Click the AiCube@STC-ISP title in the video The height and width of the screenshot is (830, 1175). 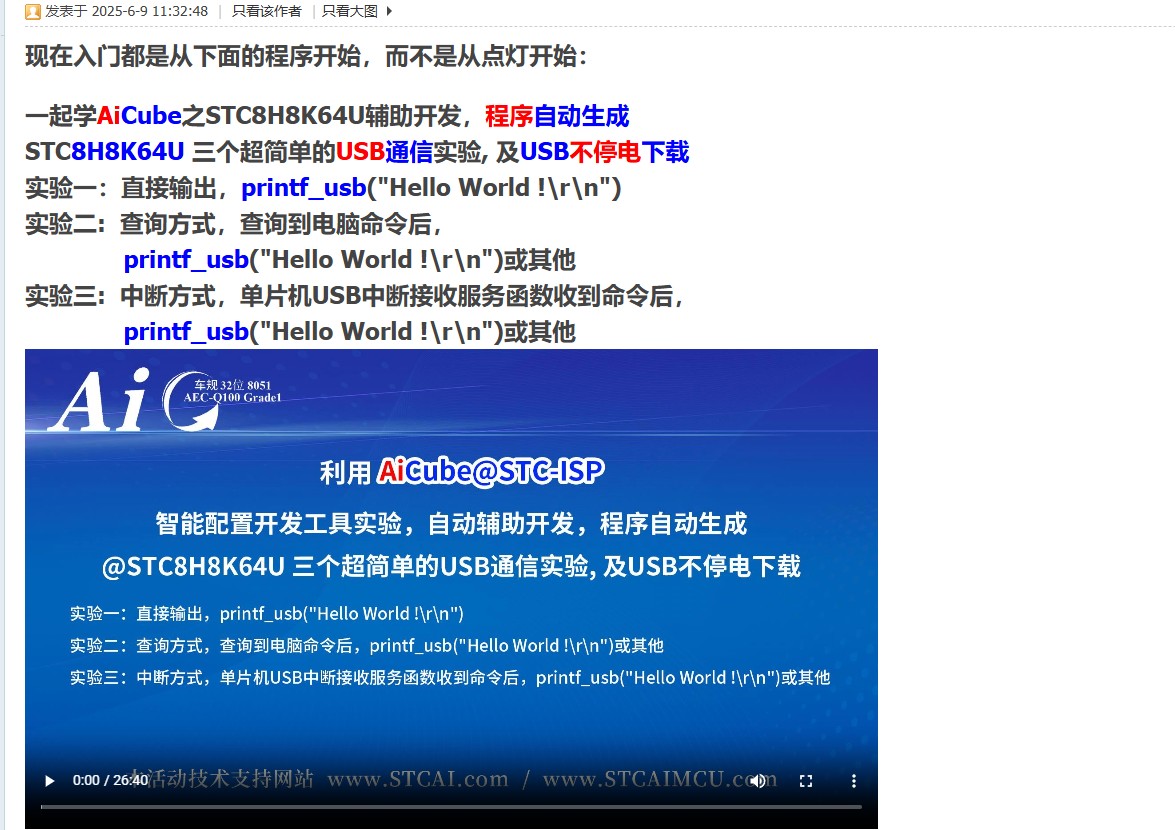coord(491,471)
